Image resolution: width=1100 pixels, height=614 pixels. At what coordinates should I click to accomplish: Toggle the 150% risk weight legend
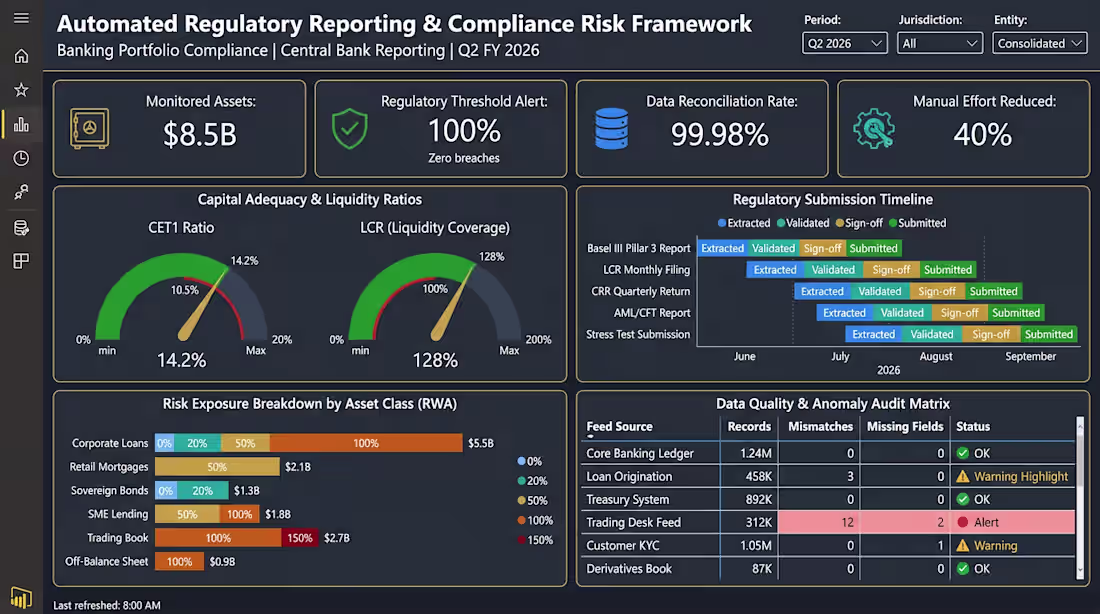535,540
